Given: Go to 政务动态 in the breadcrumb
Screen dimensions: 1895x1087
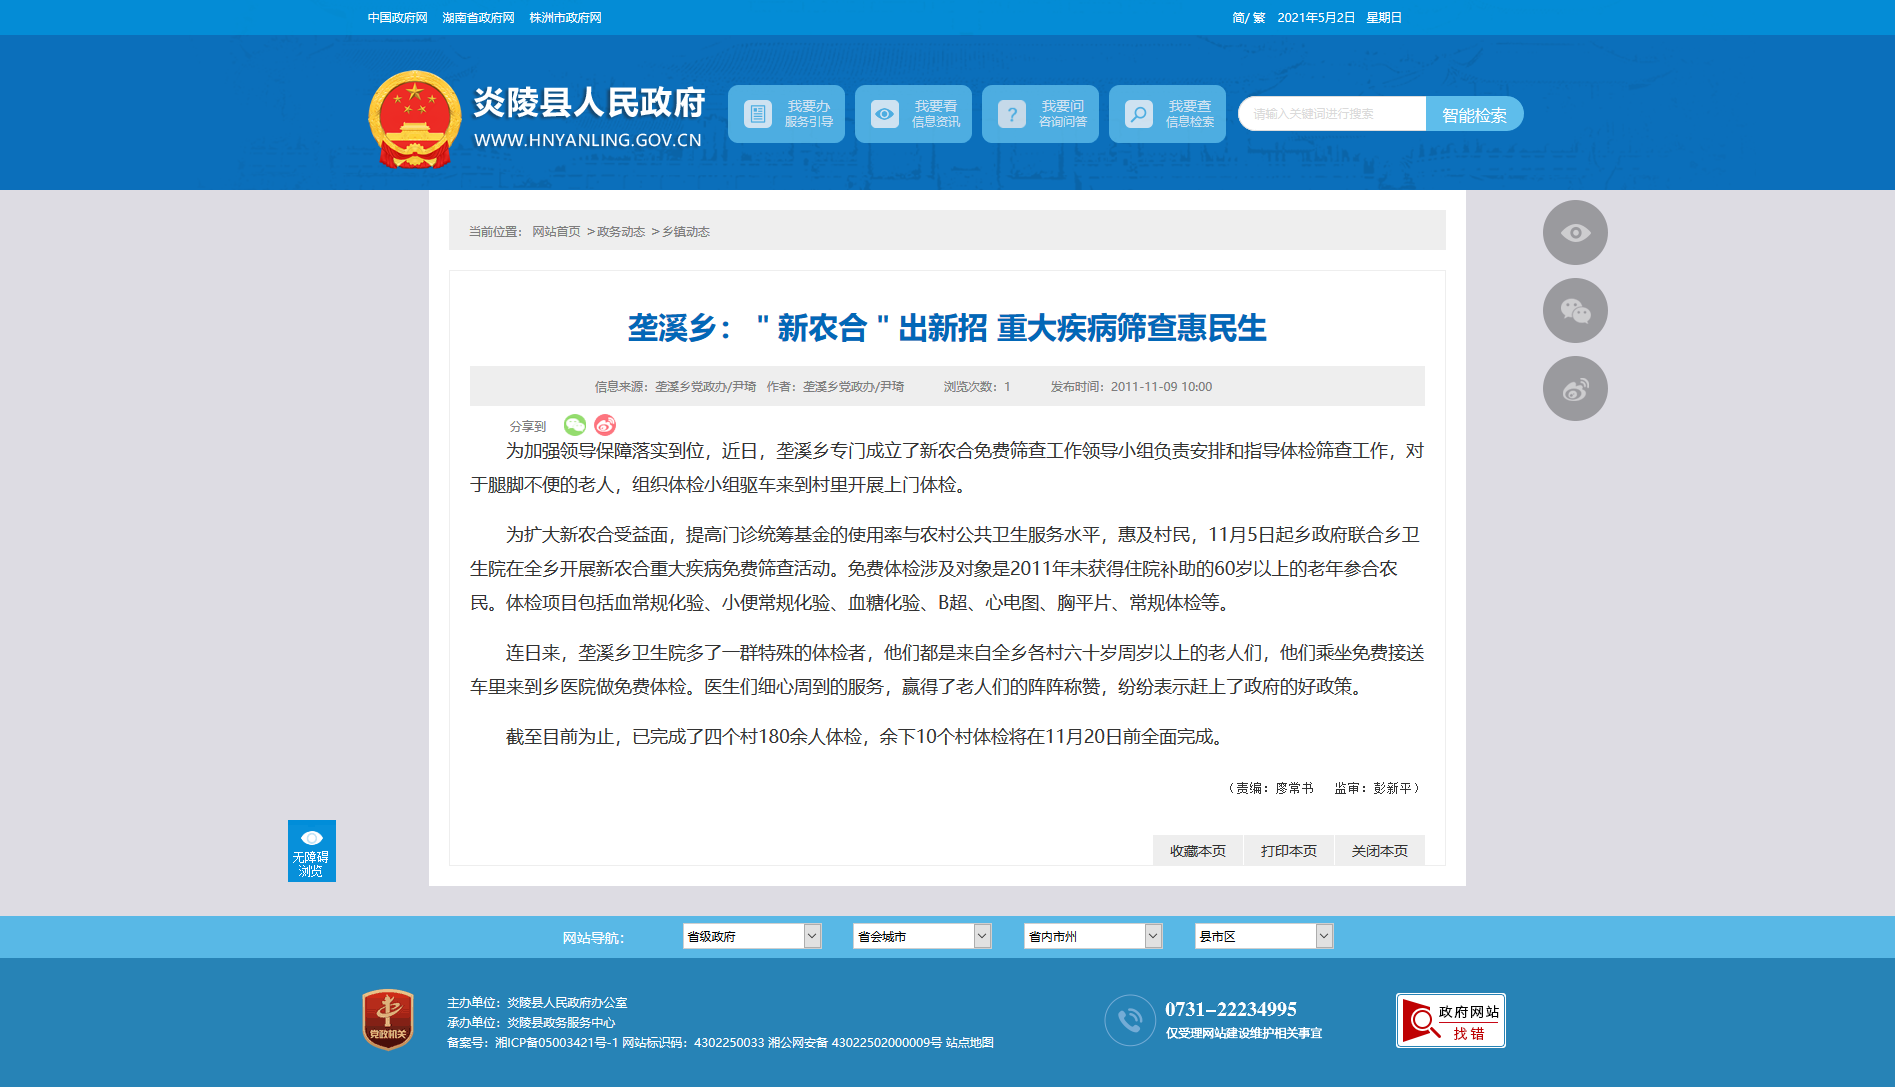Looking at the screenshot, I should 621,232.
